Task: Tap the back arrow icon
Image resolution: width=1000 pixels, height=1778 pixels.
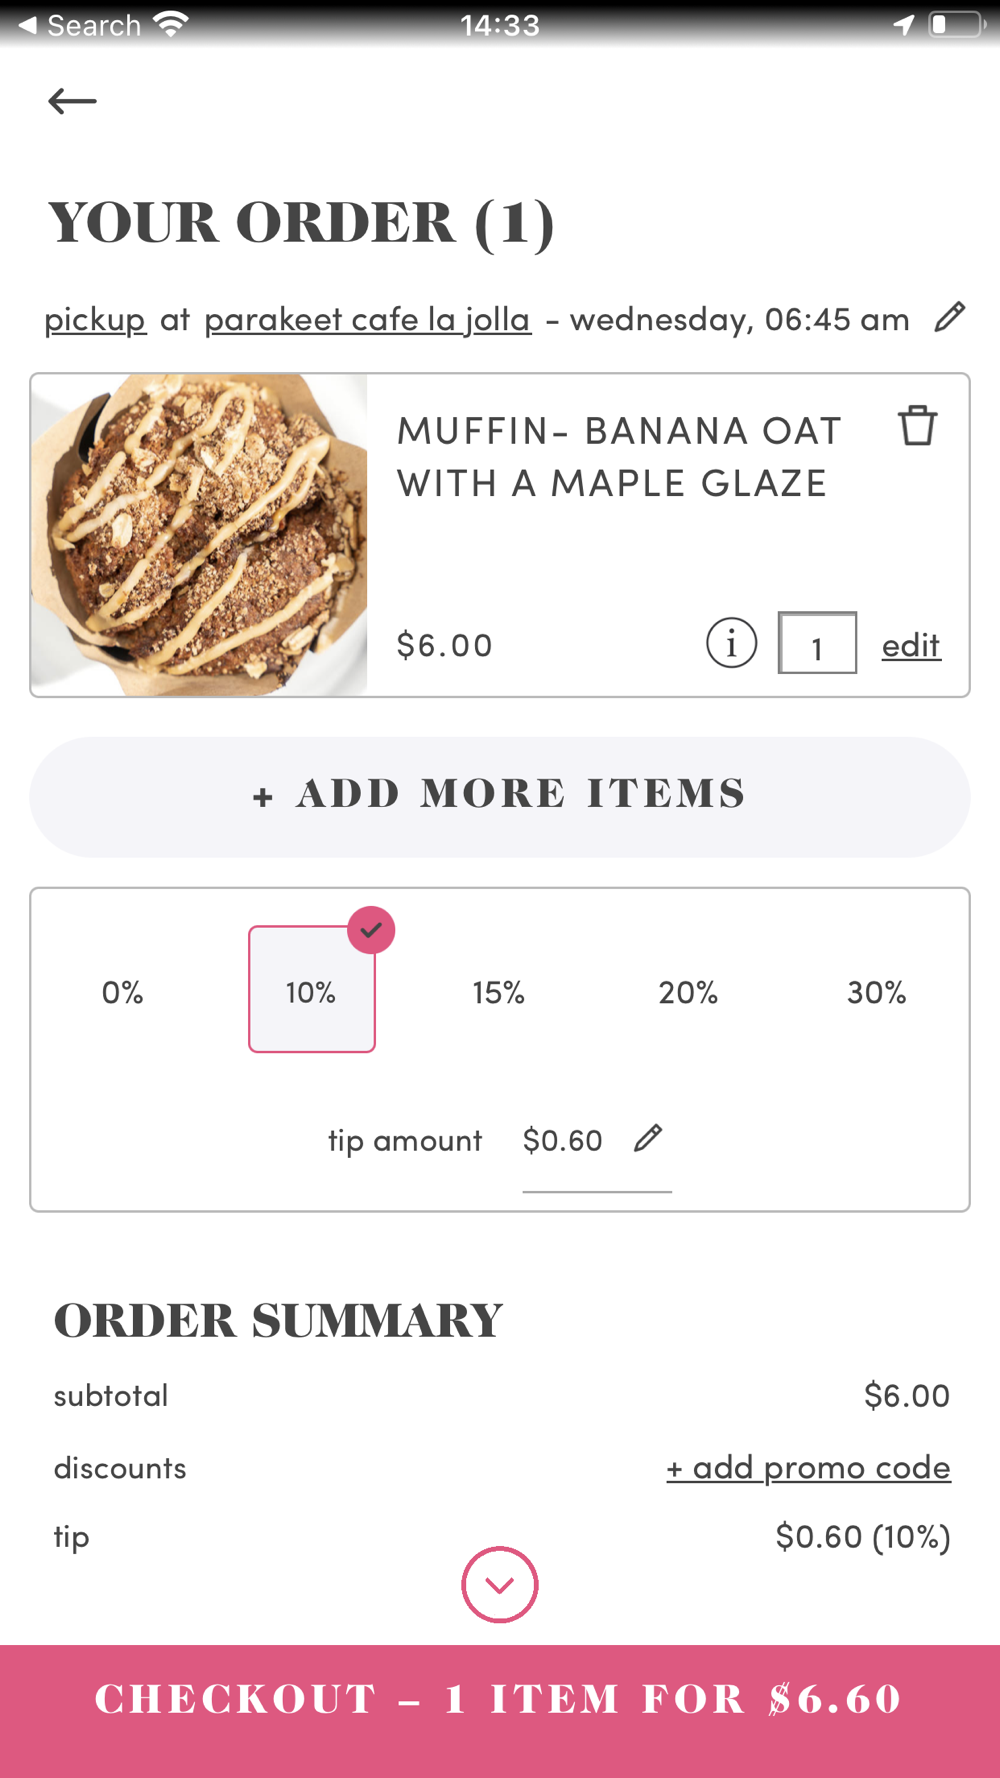Action: [x=72, y=101]
